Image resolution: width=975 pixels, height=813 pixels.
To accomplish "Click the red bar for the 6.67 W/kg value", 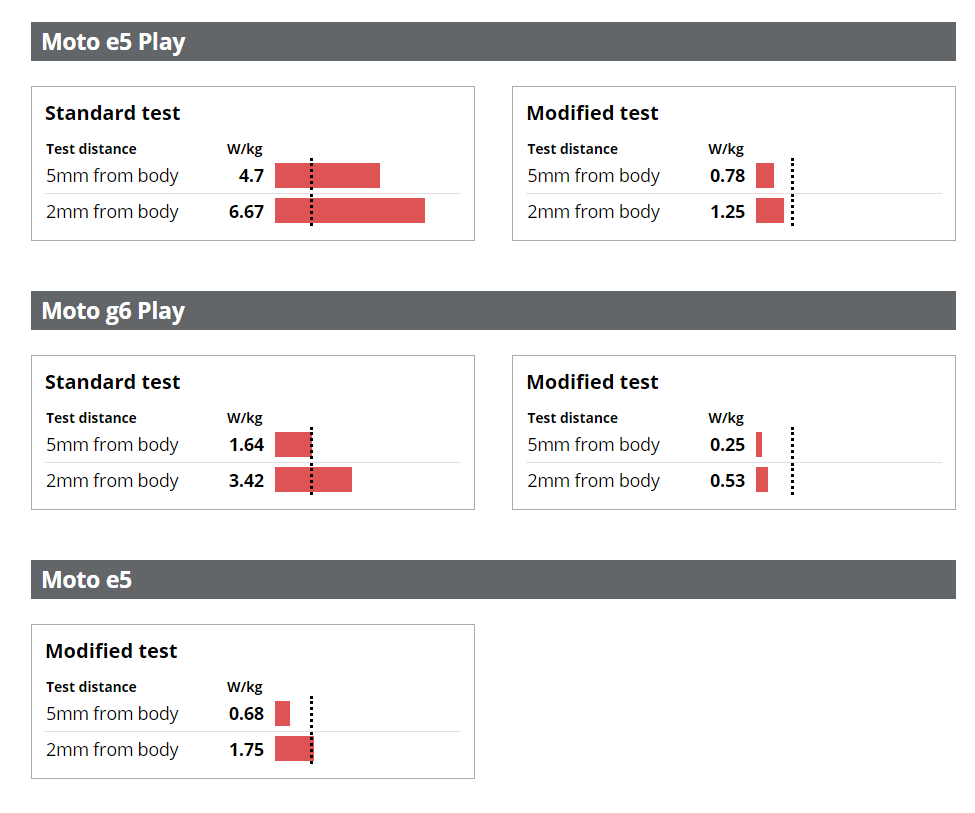I will (350, 211).
